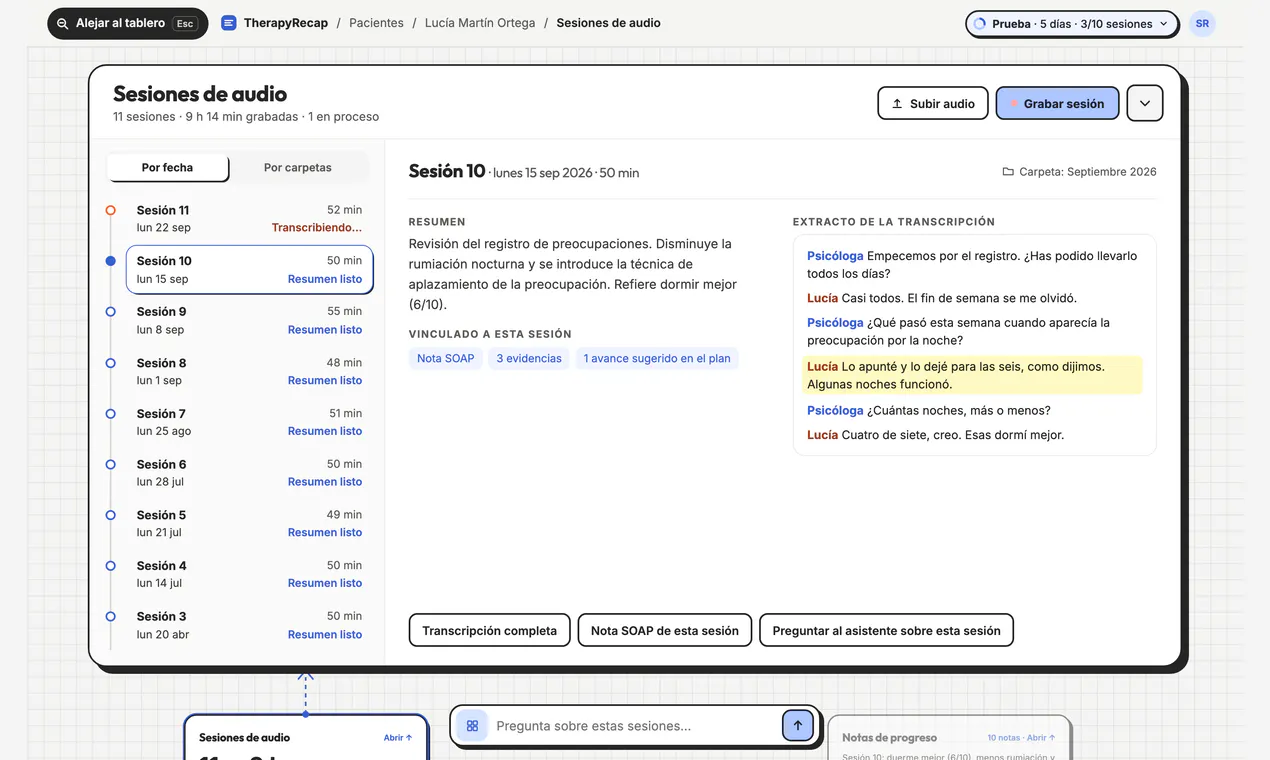Click the send arrow in assistant box
The image size is (1270, 760).
[x=798, y=726]
